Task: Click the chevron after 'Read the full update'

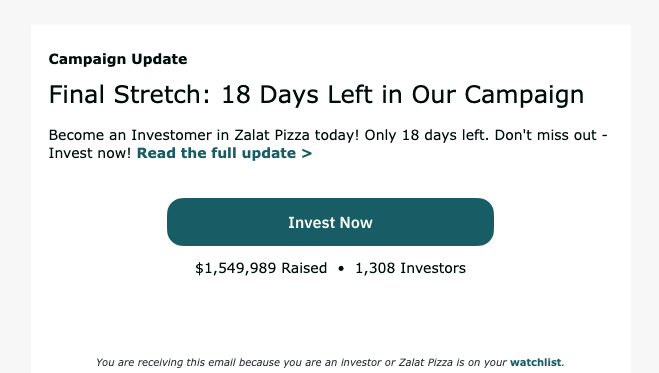Action: pos(307,153)
